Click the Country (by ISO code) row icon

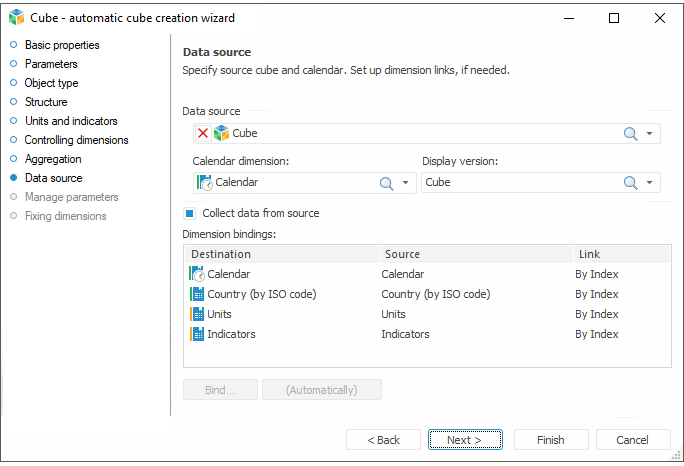(197, 294)
